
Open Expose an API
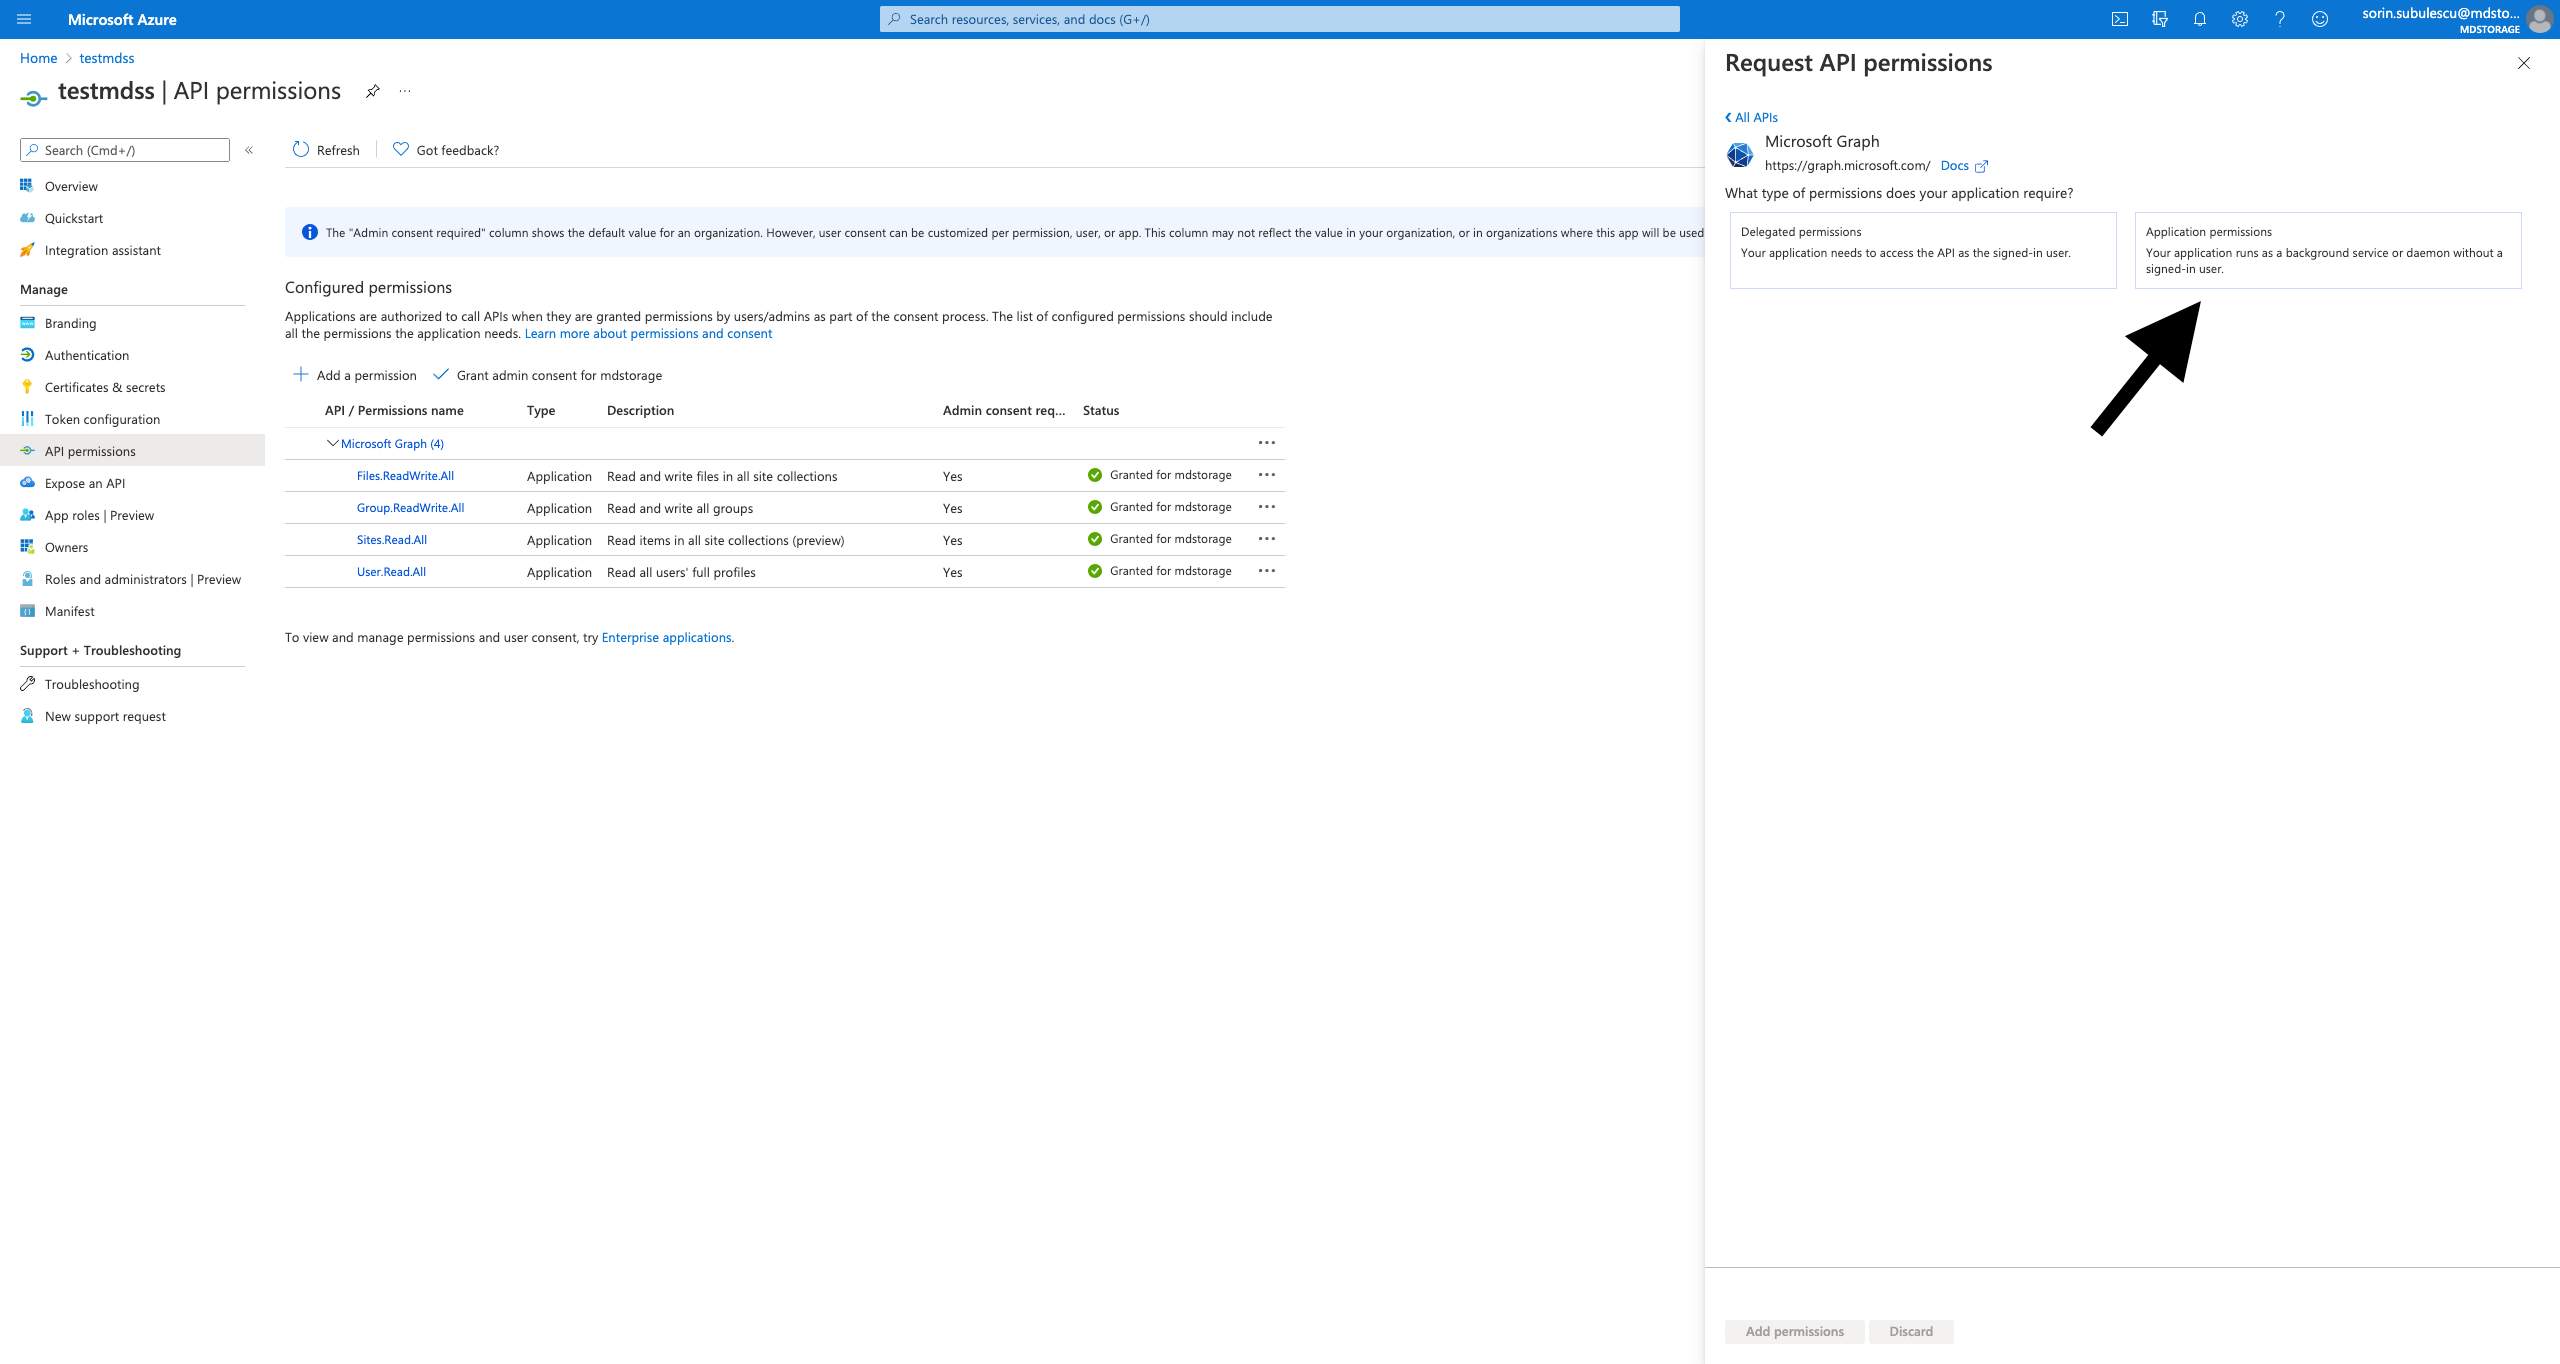(132, 483)
